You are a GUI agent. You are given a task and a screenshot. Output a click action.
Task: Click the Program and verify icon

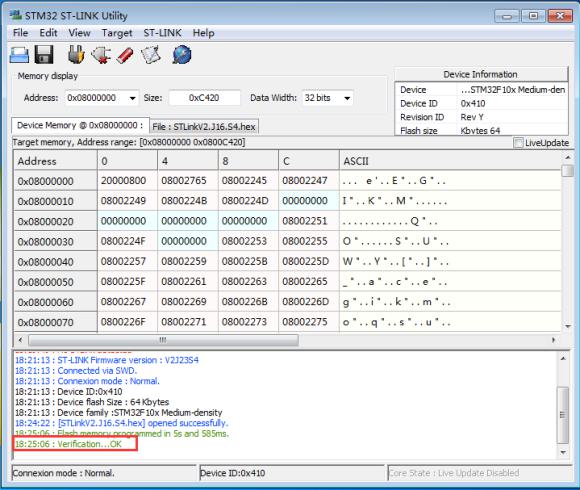click(x=151, y=55)
